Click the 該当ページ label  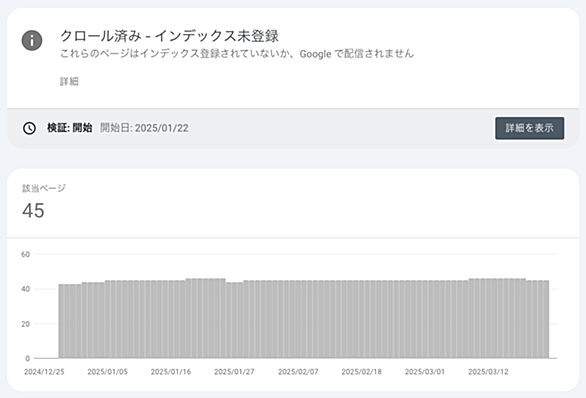[44, 188]
